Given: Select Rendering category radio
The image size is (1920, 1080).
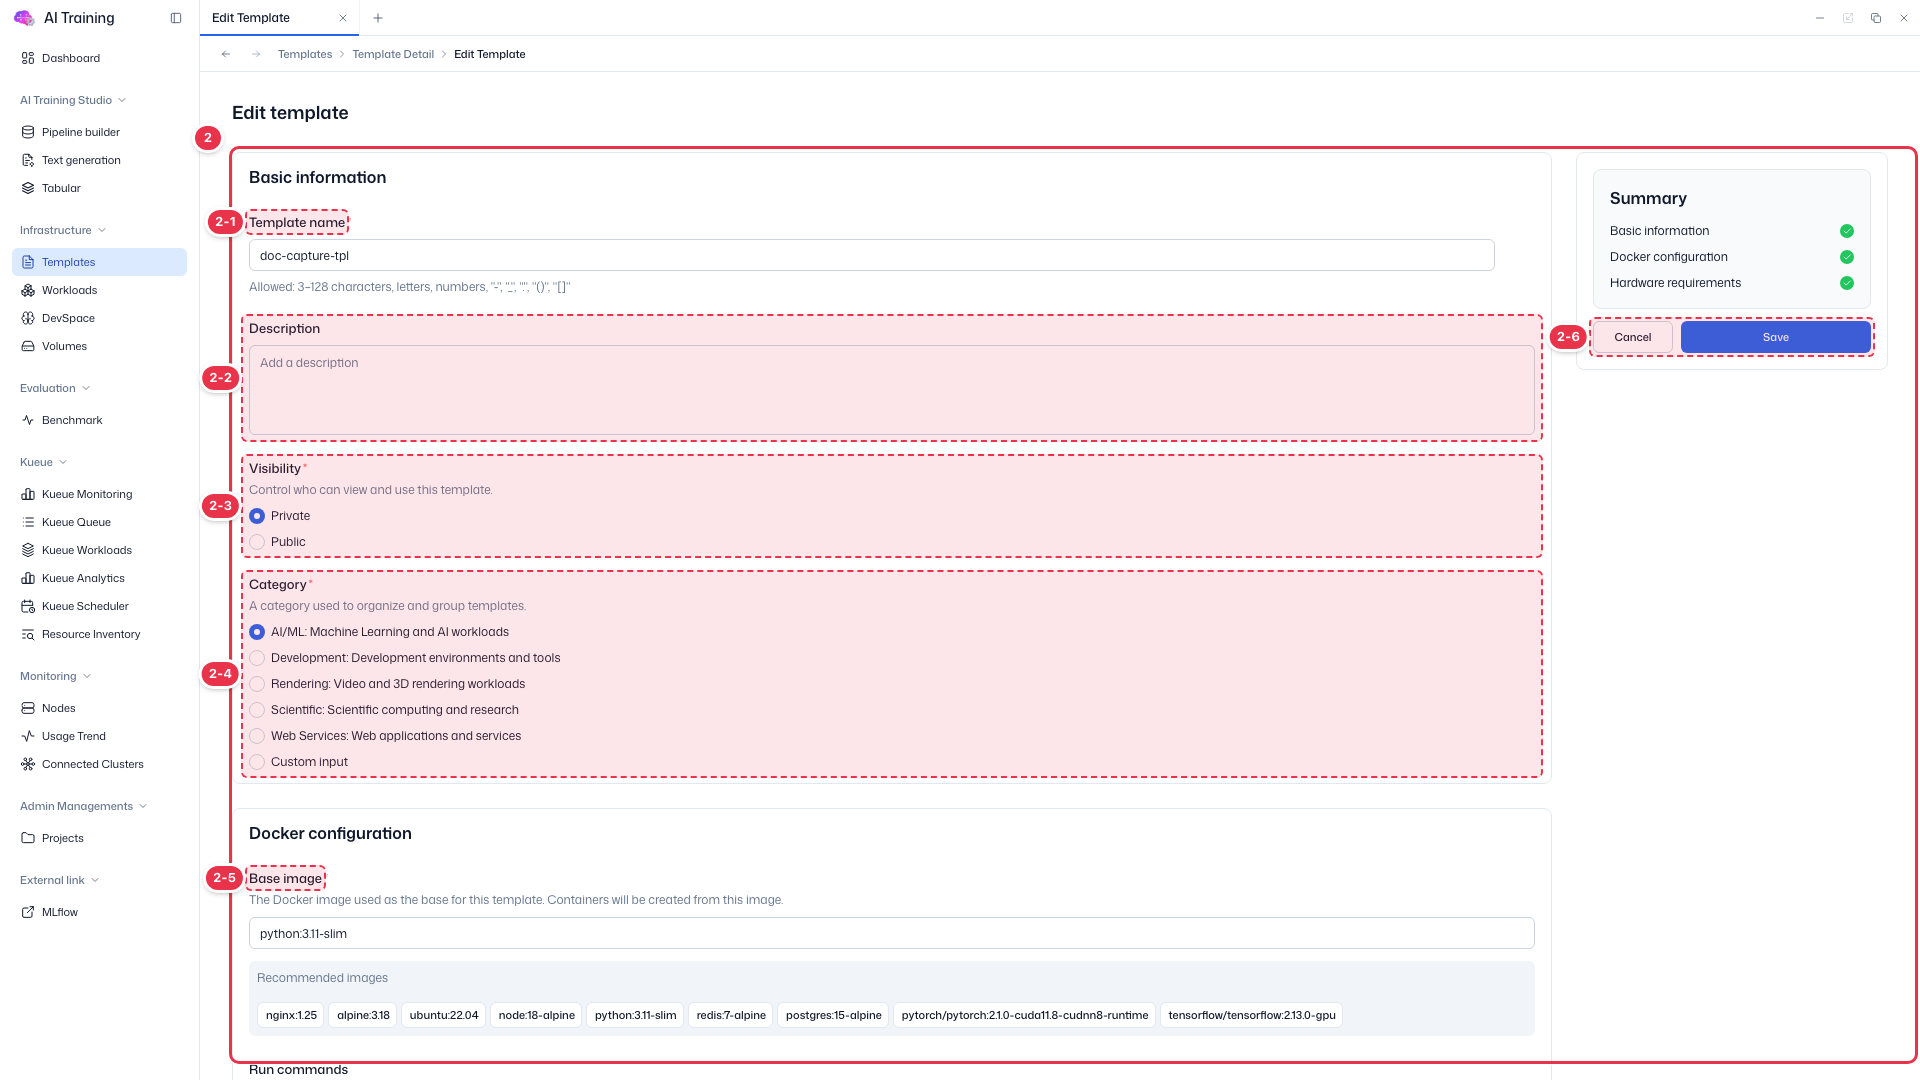Looking at the screenshot, I should [257, 684].
